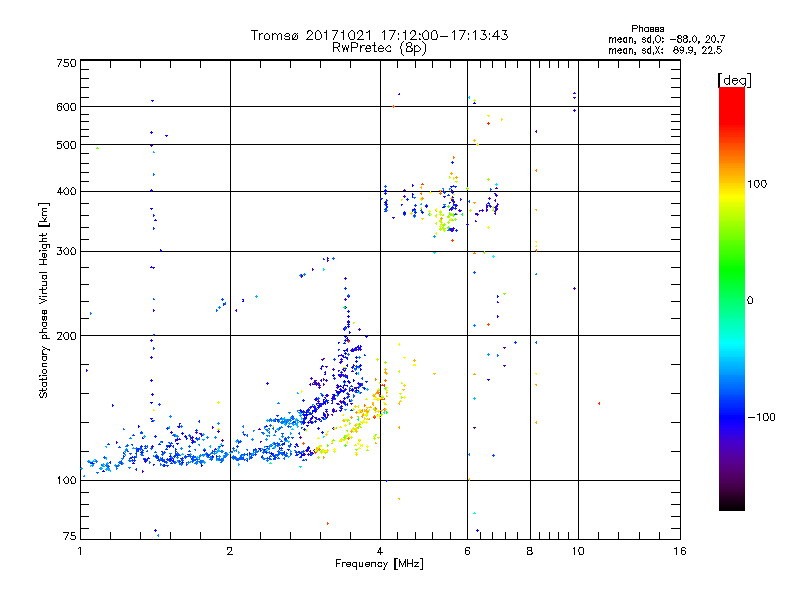Click the 'RwPretec (8p)' subtitle
This screenshot has width=800, height=600.
coord(379,48)
